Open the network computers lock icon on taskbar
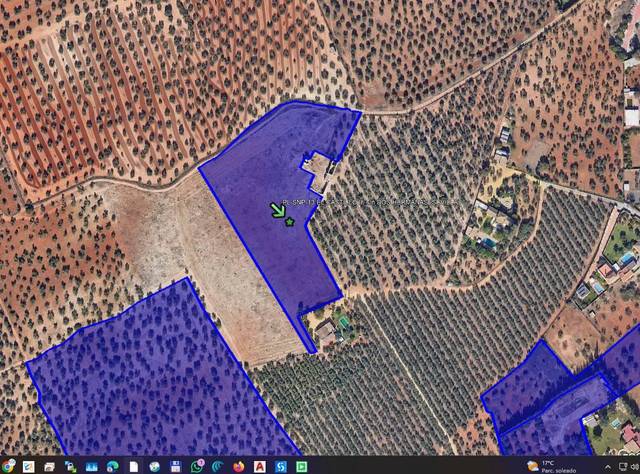The width and height of the screenshot is (640, 474). 71,466
